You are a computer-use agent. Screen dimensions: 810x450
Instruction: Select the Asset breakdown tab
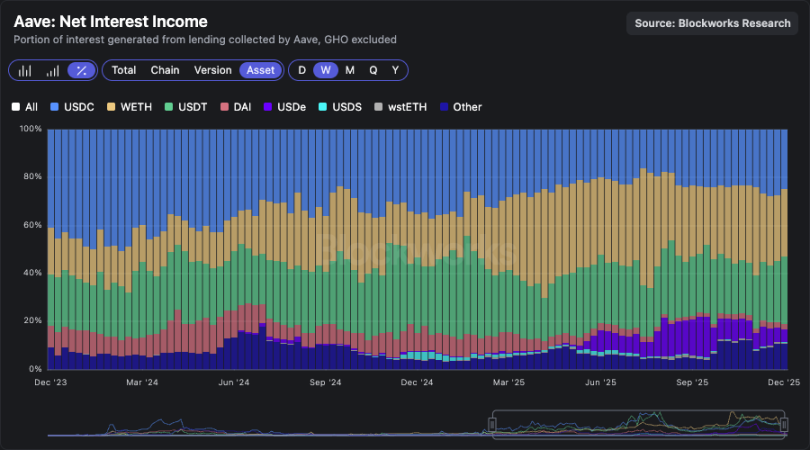(x=260, y=70)
